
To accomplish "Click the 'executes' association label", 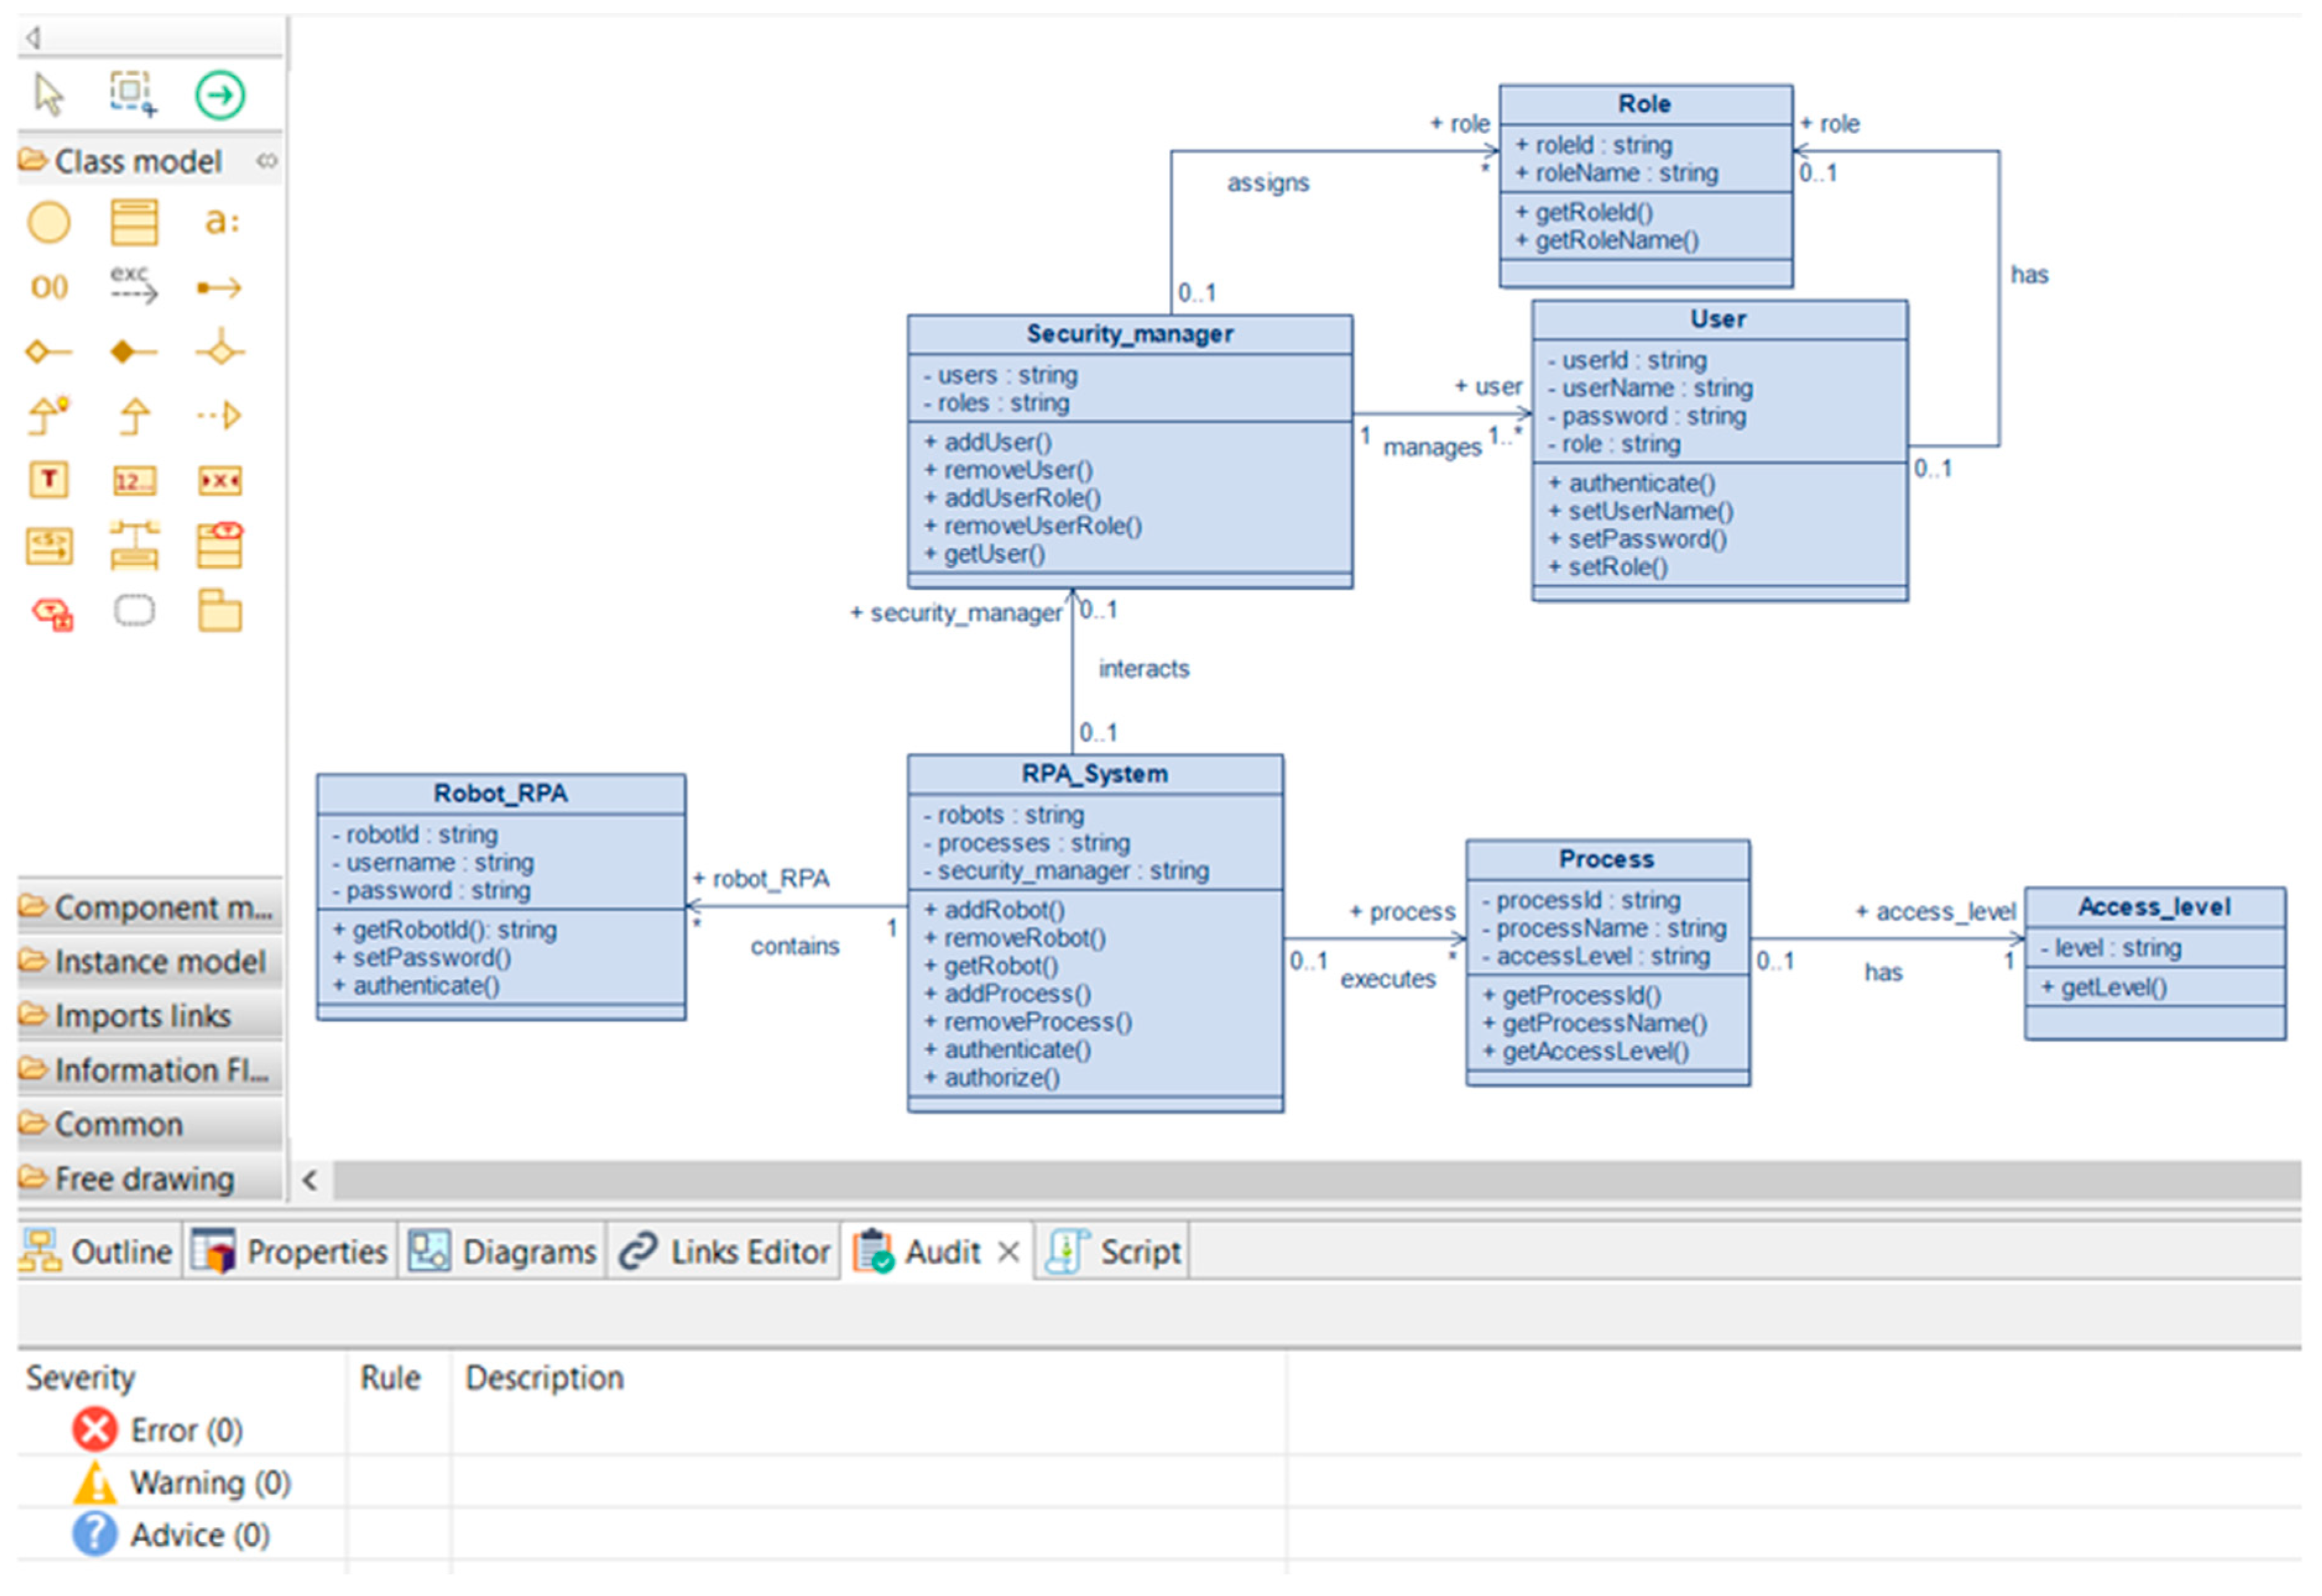I will (x=1388, y=979).
